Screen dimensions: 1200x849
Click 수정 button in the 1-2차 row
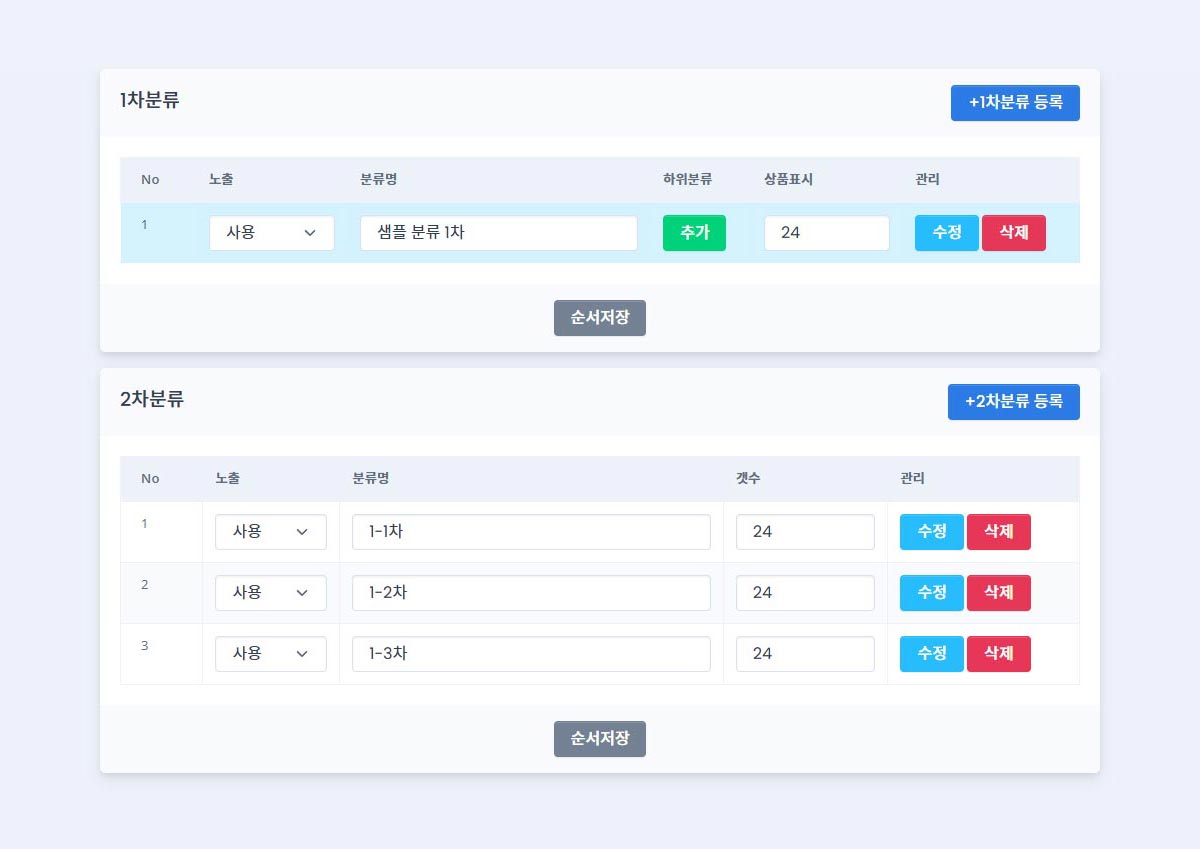[x=931, y=593]
